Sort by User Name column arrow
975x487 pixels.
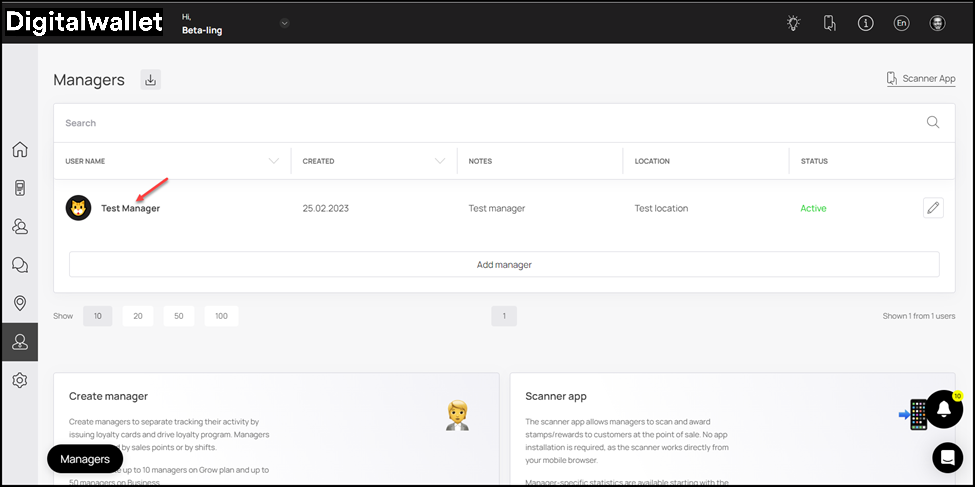point(274,161)
